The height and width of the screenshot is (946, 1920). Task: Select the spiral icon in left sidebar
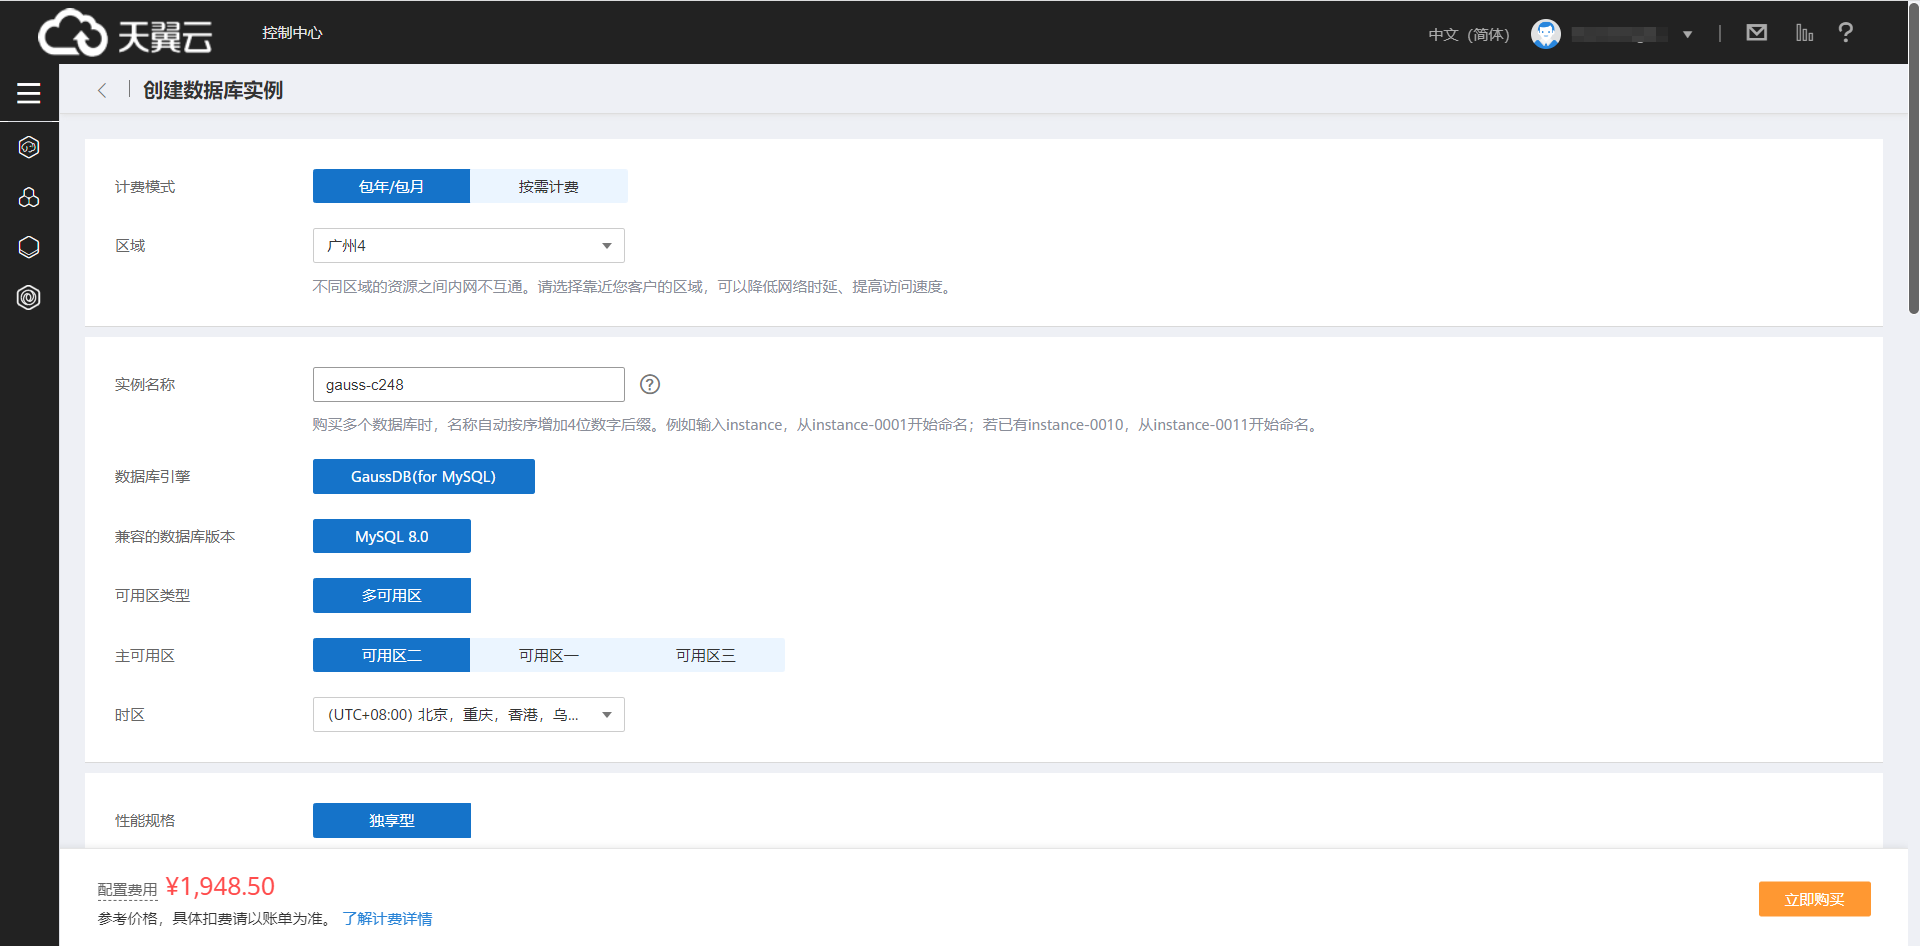[29, 297]
